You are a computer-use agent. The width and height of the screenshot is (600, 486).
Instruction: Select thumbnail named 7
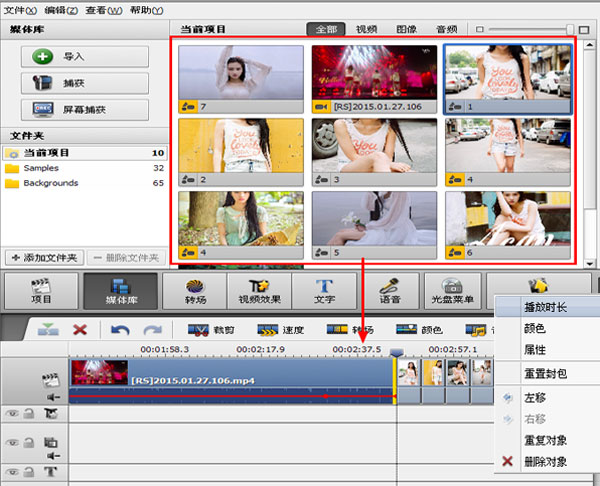click(x=241, y=79)
